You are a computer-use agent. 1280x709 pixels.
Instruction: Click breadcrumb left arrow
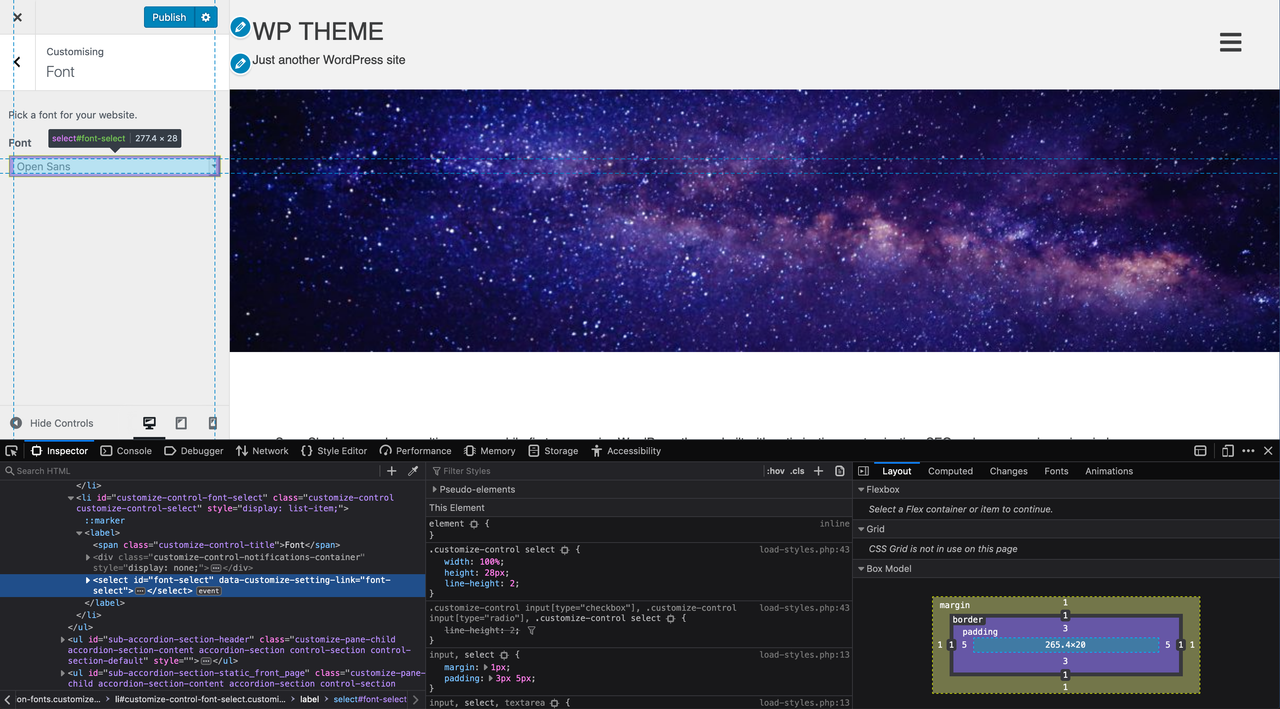[x=6, y=700]
